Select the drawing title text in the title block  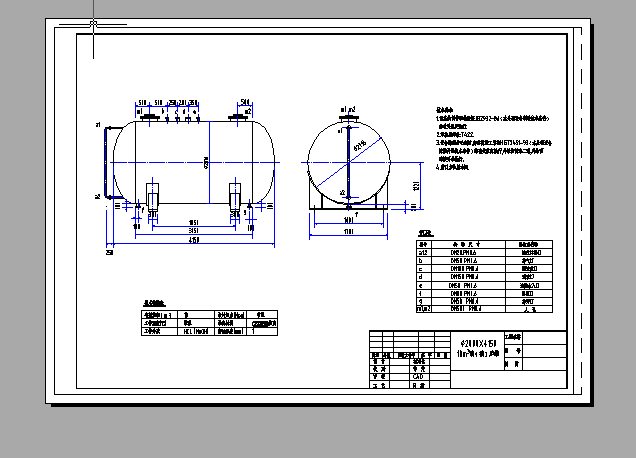(478, 348)
